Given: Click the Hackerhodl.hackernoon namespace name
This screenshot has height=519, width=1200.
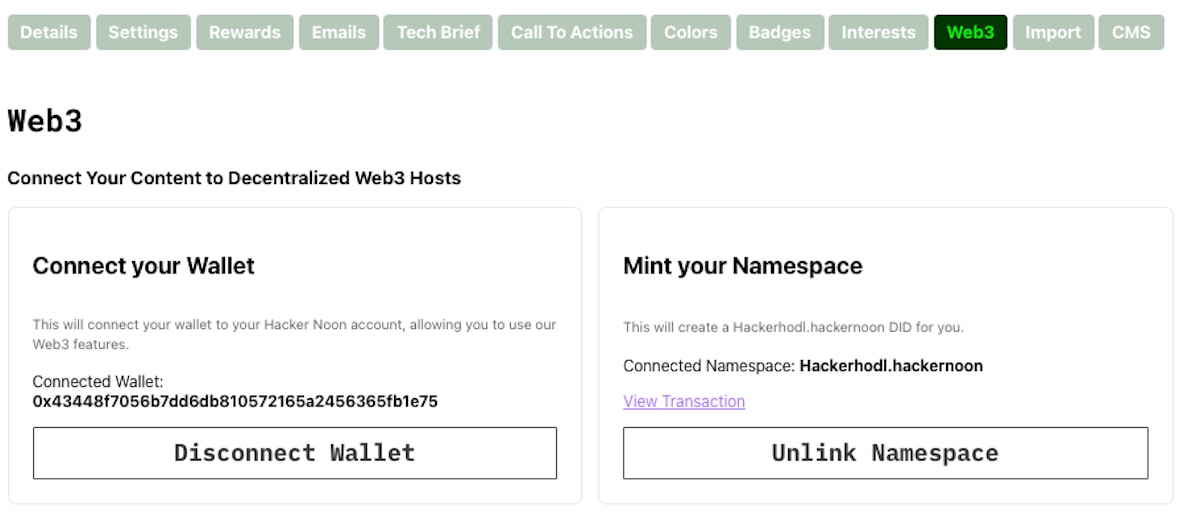Looking at the screenshot, I should click(x=891, y=366).
